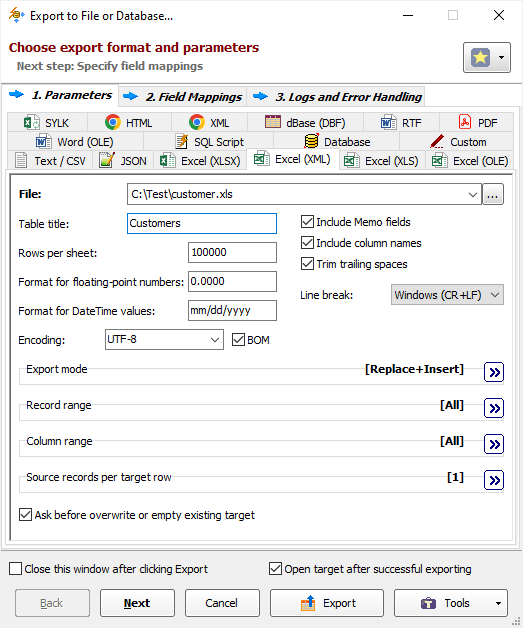
Task: Switch to the Field Mappings tab
Action: 183,97
